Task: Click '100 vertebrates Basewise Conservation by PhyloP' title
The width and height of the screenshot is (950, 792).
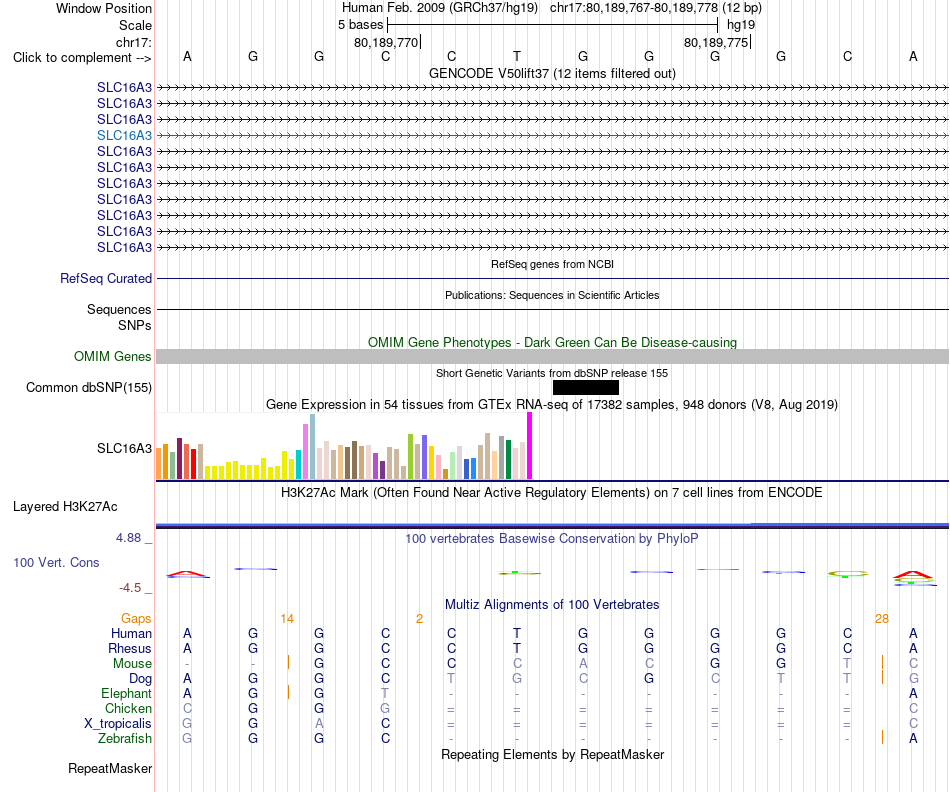Action: click(x=552, y=538)
